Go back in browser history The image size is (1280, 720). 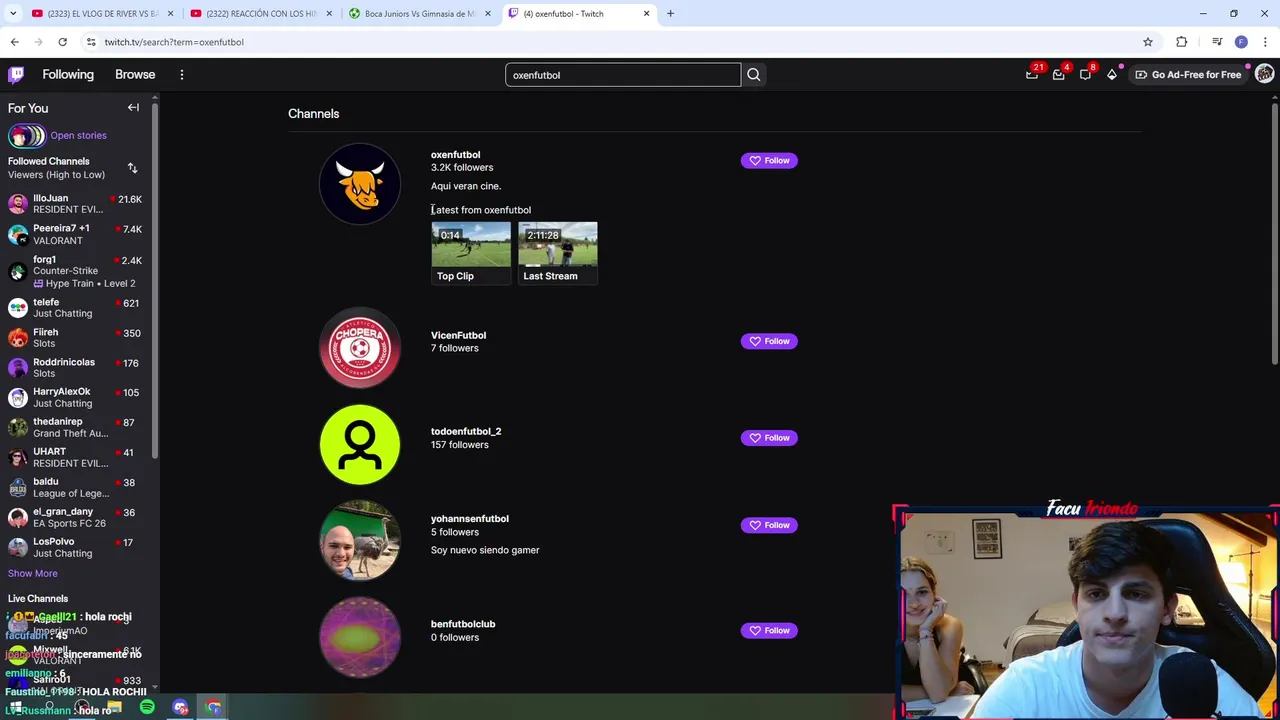coord(14,42)
